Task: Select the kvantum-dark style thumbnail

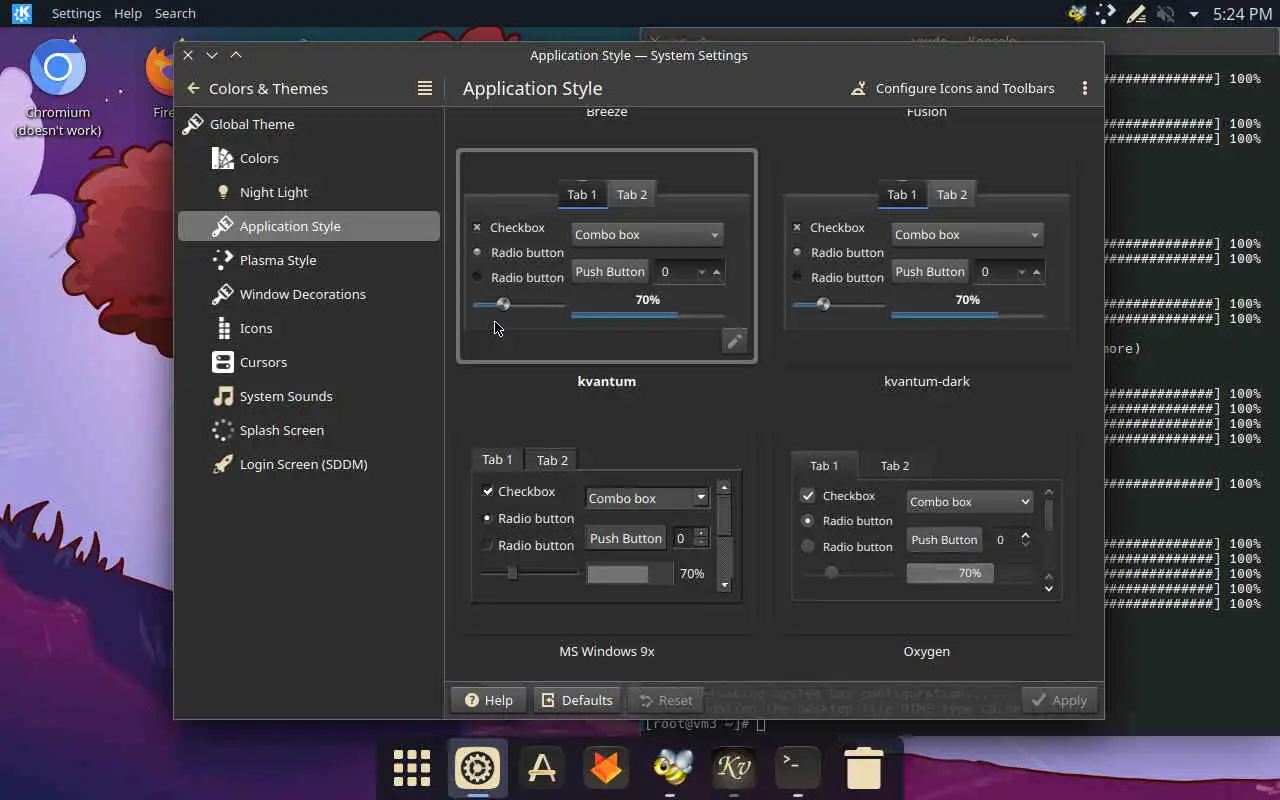Action: pyautogui.click(x=927, y=256)
